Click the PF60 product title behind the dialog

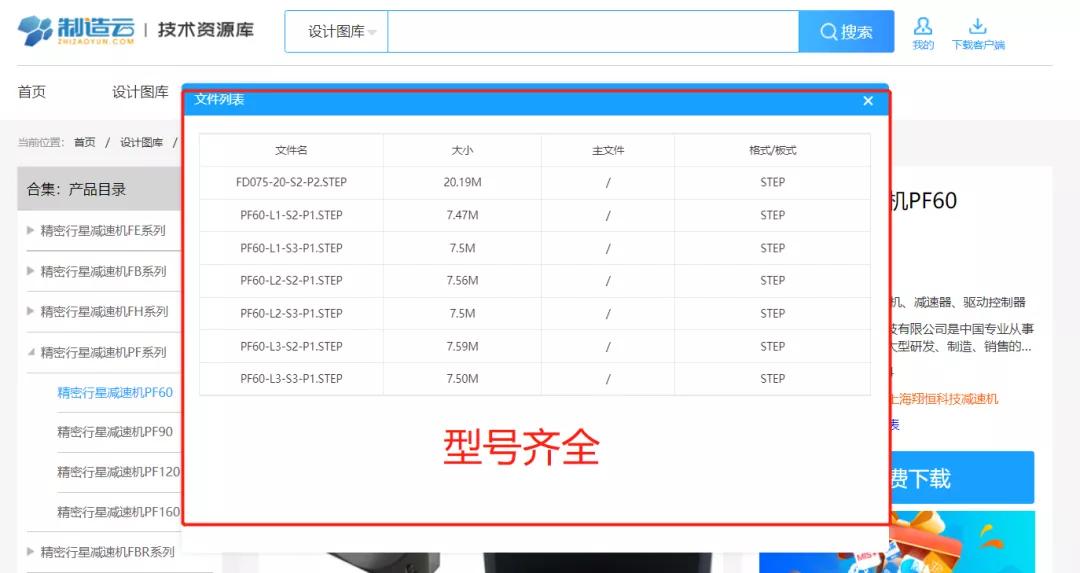(x=923, y=200)
